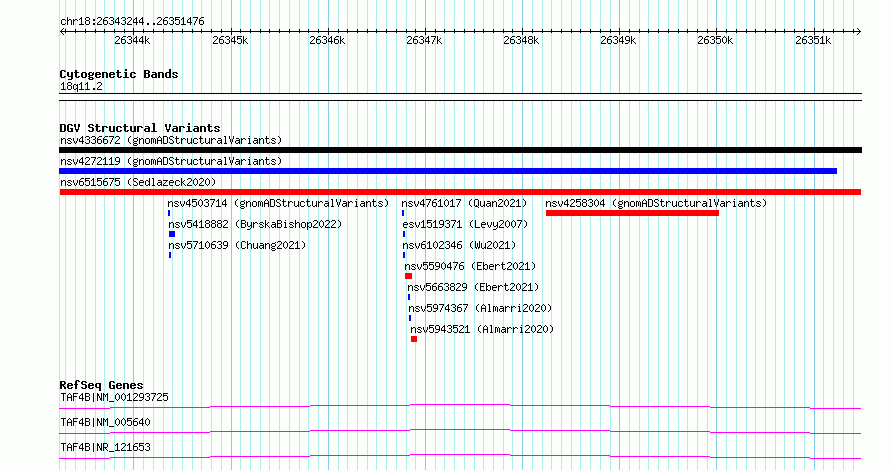Open nsv6515675 (Sedlazeck2020) label
Image resolution: width=890 pixels, height=470 pixels.
coord(138,182)
